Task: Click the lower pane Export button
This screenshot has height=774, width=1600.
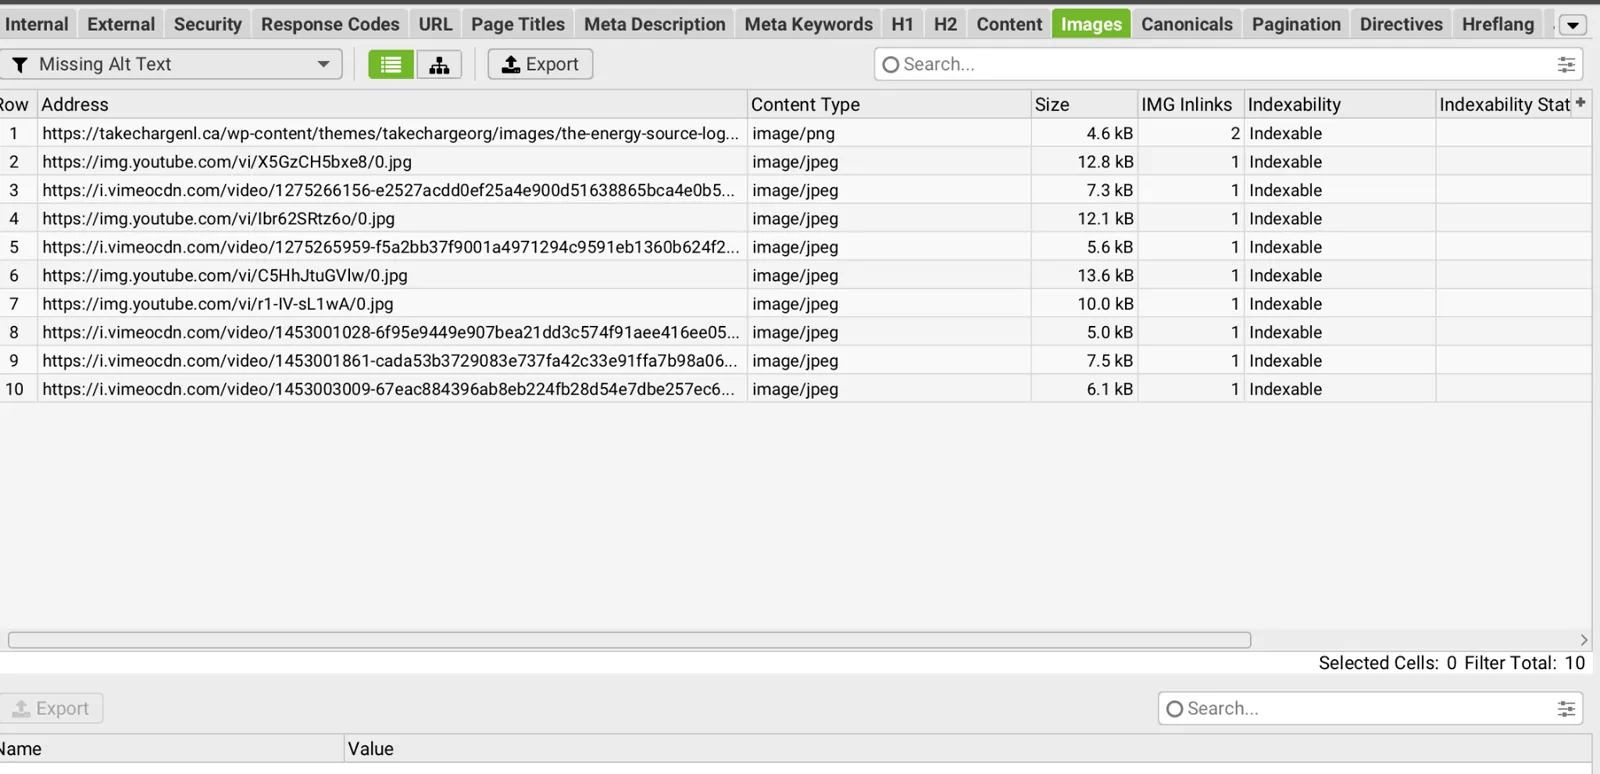Action: click(x=51, y=709)
